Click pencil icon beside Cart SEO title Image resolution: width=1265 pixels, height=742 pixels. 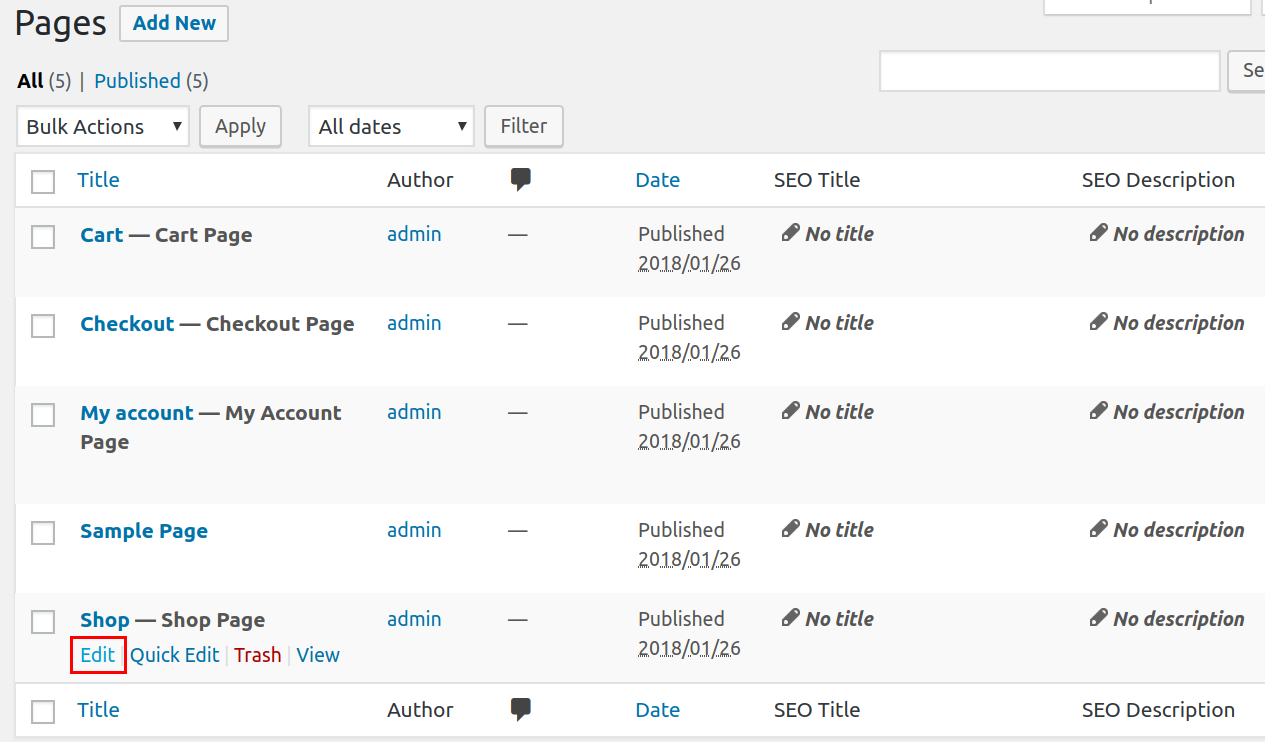(791, 233)
